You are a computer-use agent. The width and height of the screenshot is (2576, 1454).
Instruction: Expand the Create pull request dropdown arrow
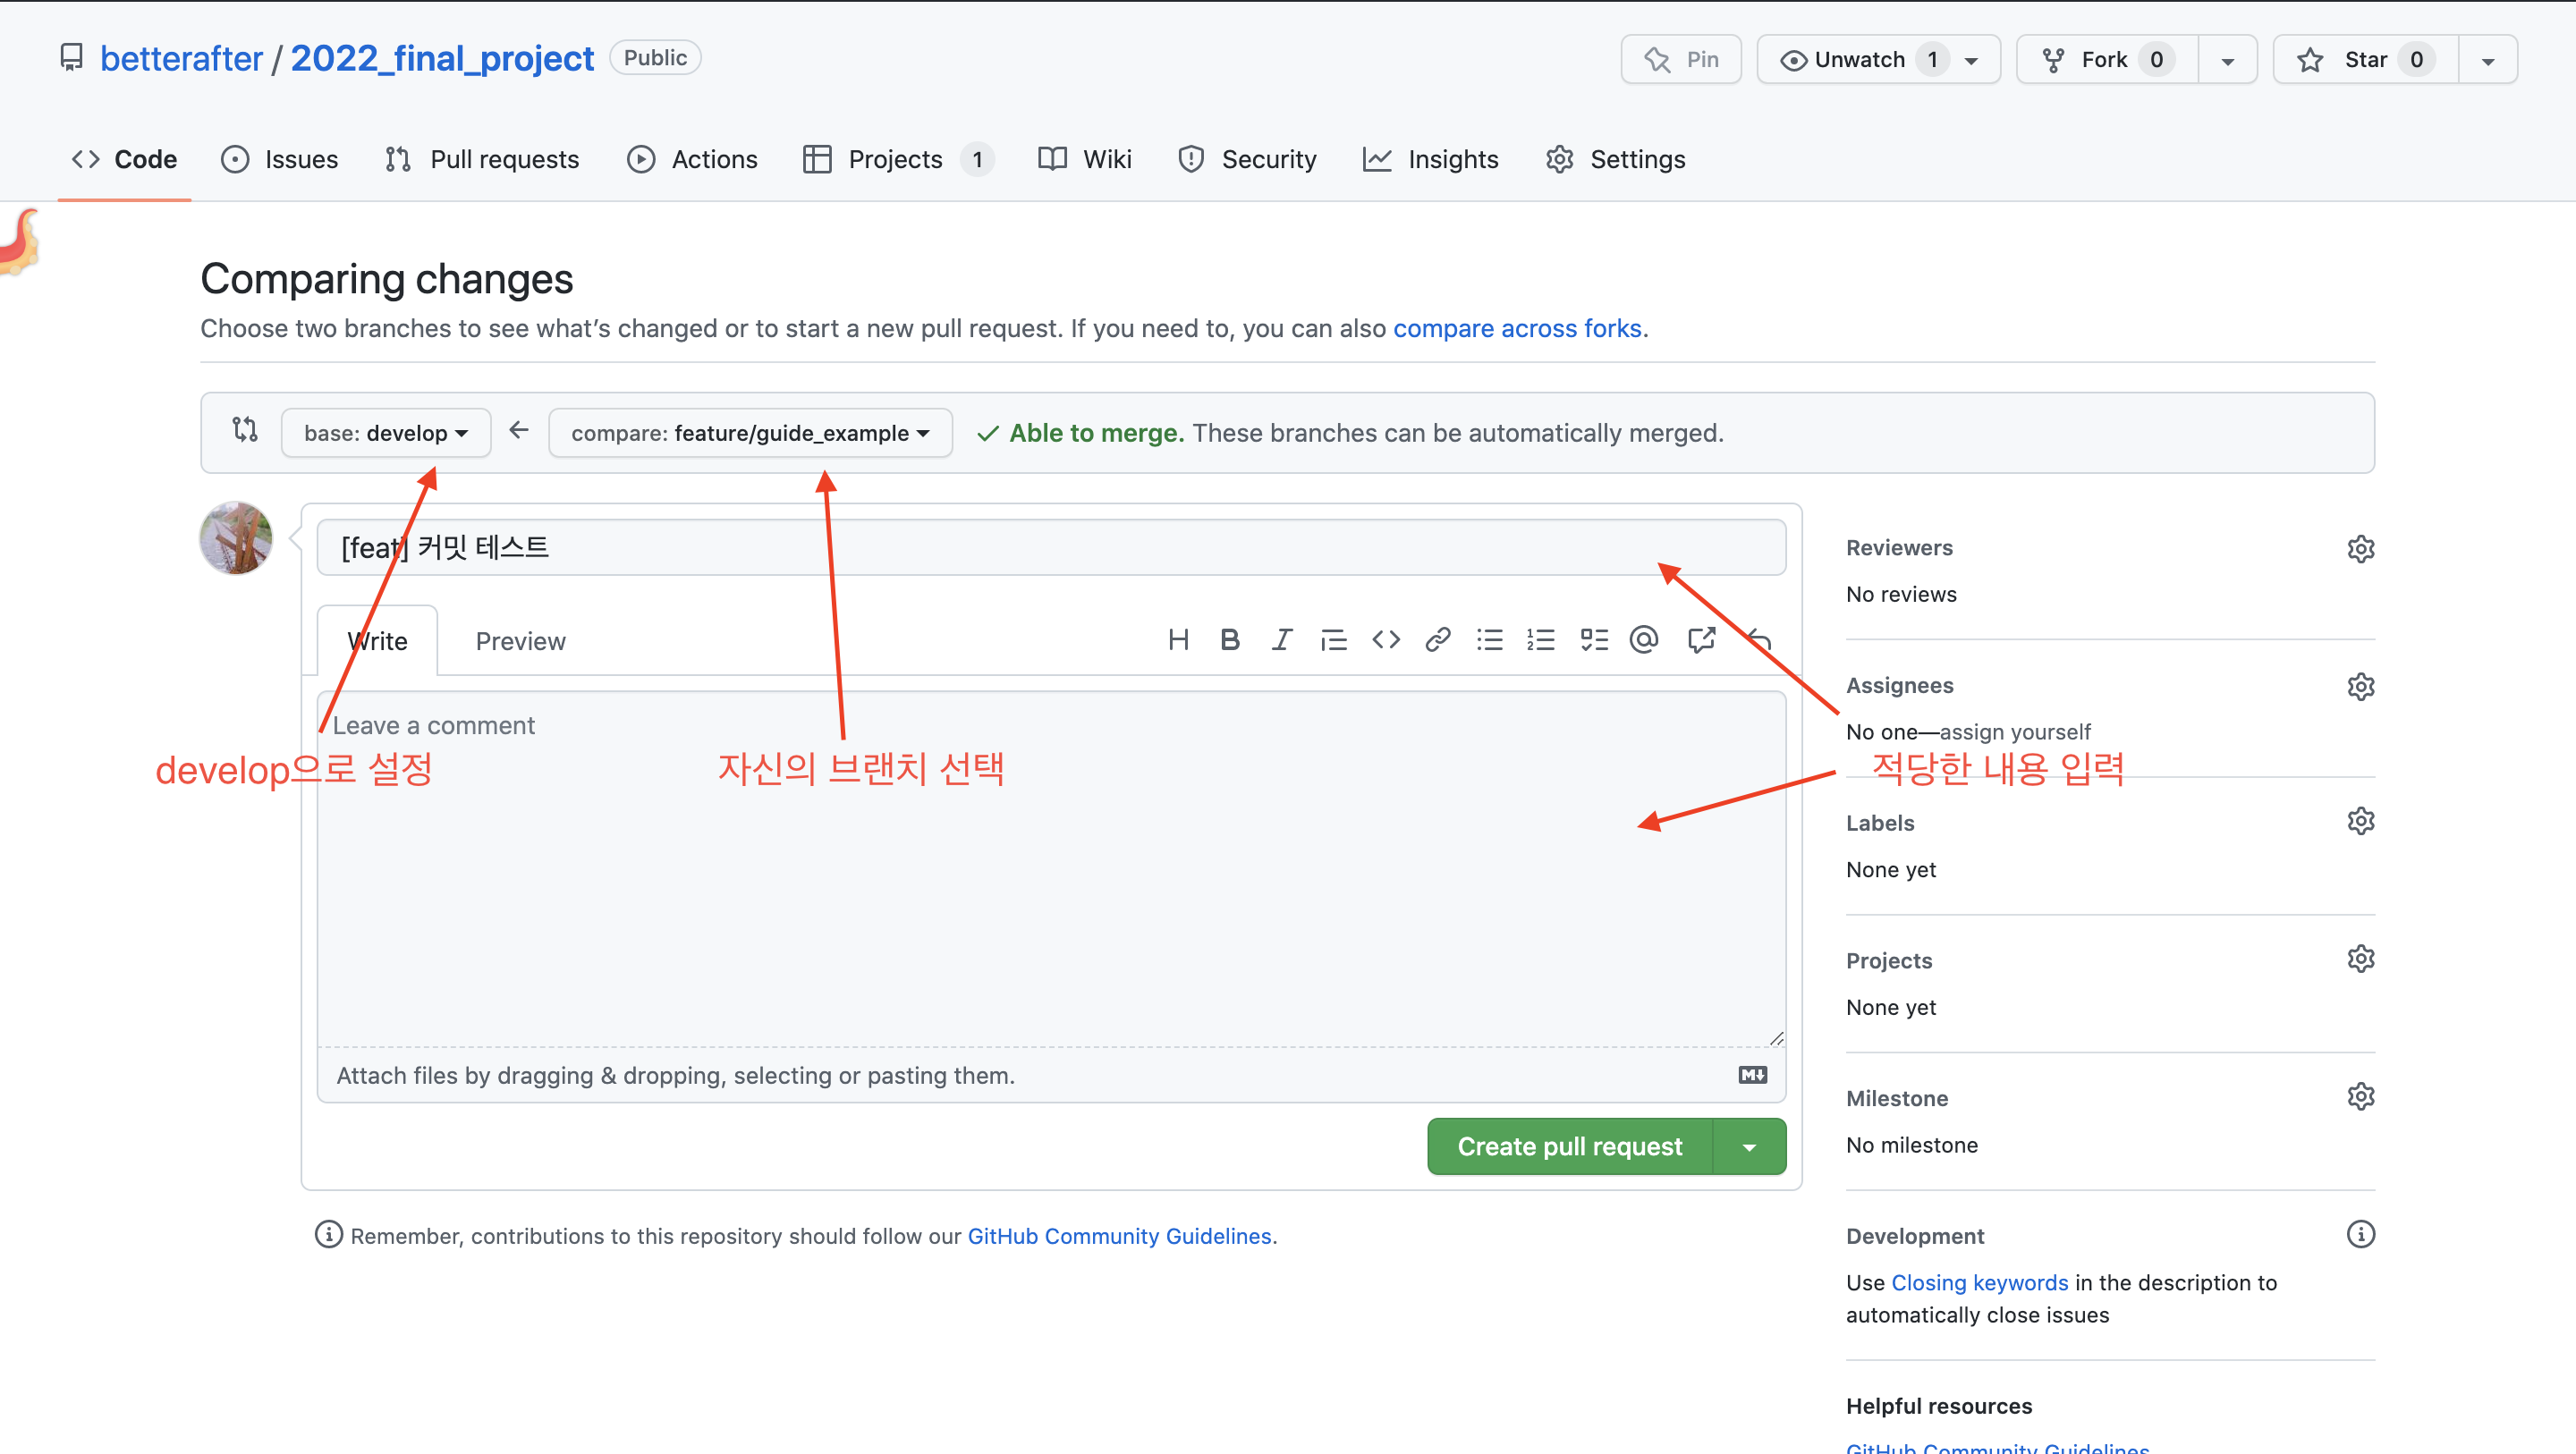(1748, 1146)
